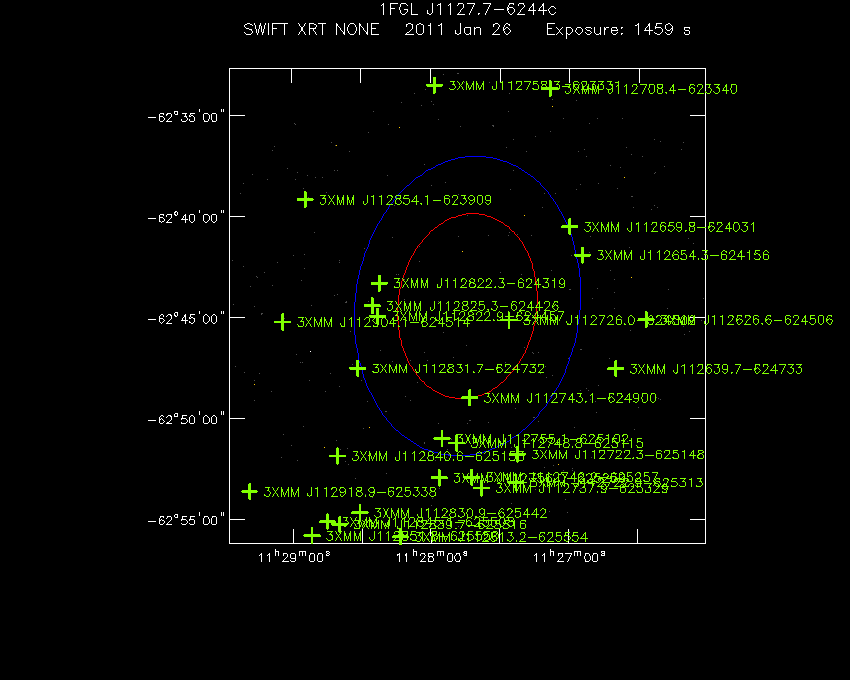The height and width of the screenshot is (680, 850).
Task: Select the SWIFT XRT NONE header text
Action: point(311,29)
